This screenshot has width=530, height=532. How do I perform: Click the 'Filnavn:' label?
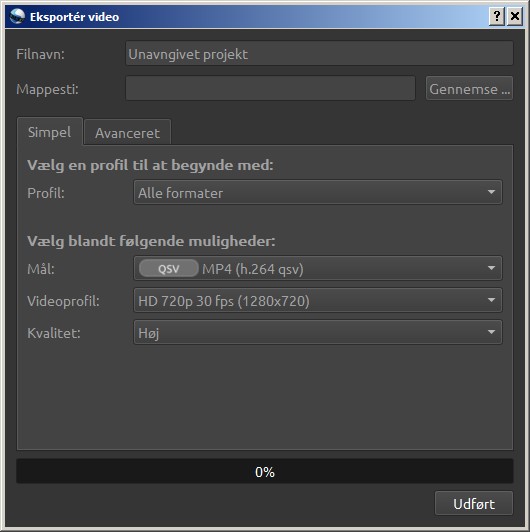40,54
